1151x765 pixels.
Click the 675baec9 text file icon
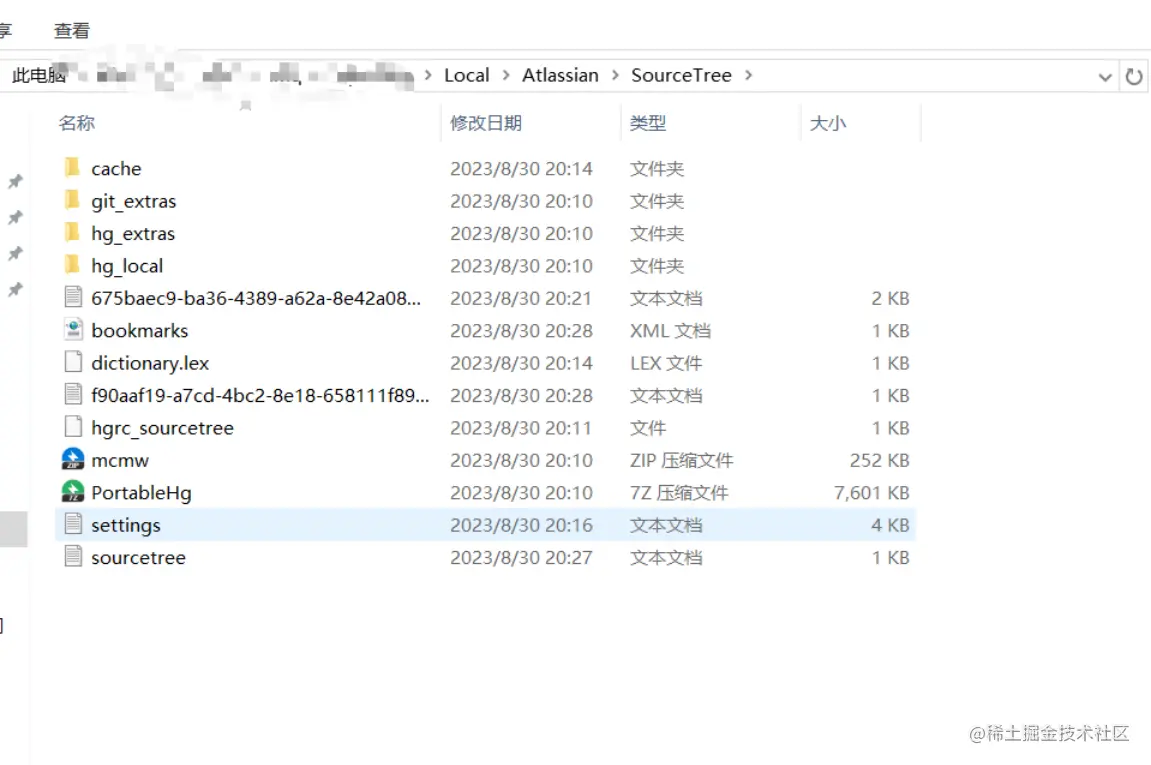tap(73, 297)
